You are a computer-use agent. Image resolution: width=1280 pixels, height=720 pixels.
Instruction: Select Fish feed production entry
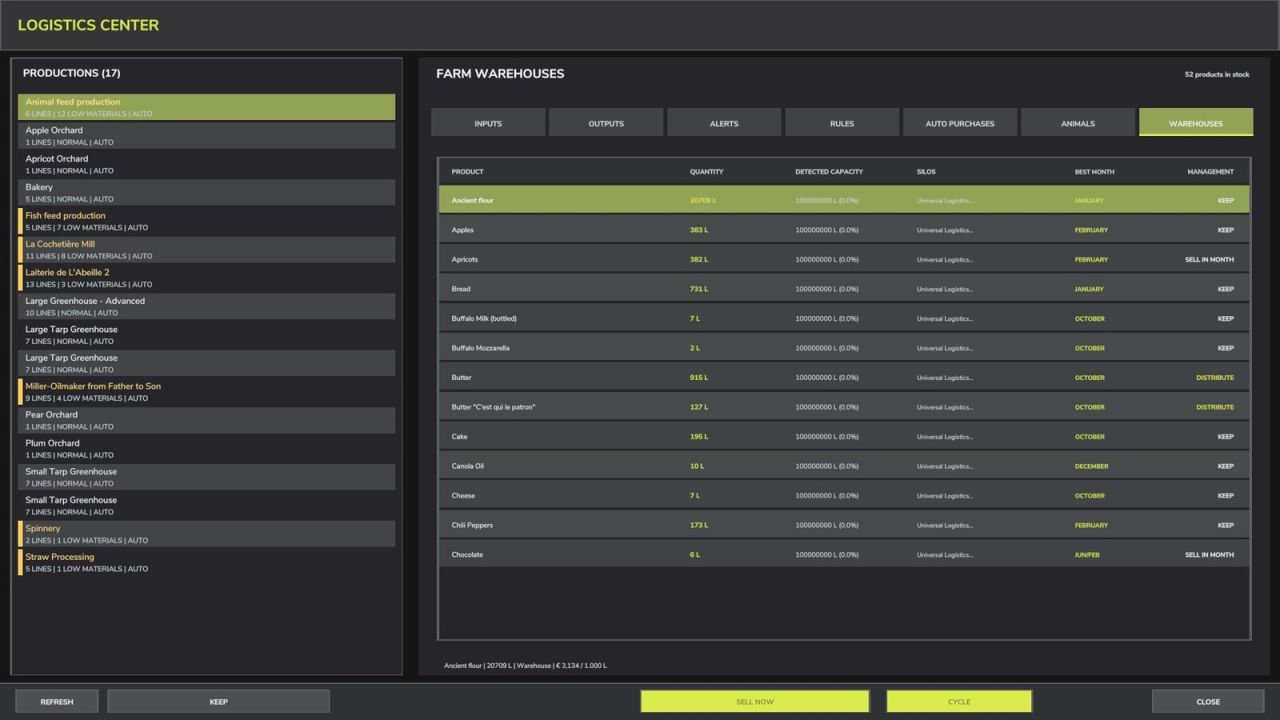click(206, 221)
